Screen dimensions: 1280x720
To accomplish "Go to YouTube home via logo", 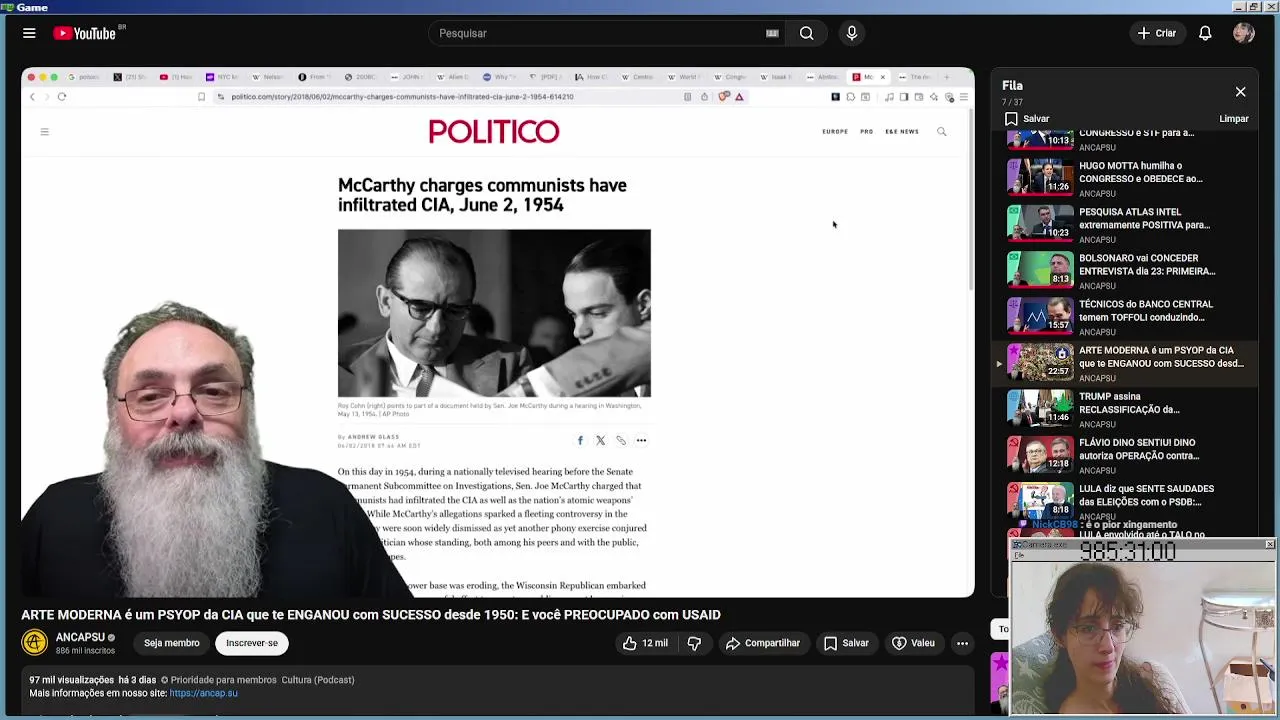I will pos(85,33).
